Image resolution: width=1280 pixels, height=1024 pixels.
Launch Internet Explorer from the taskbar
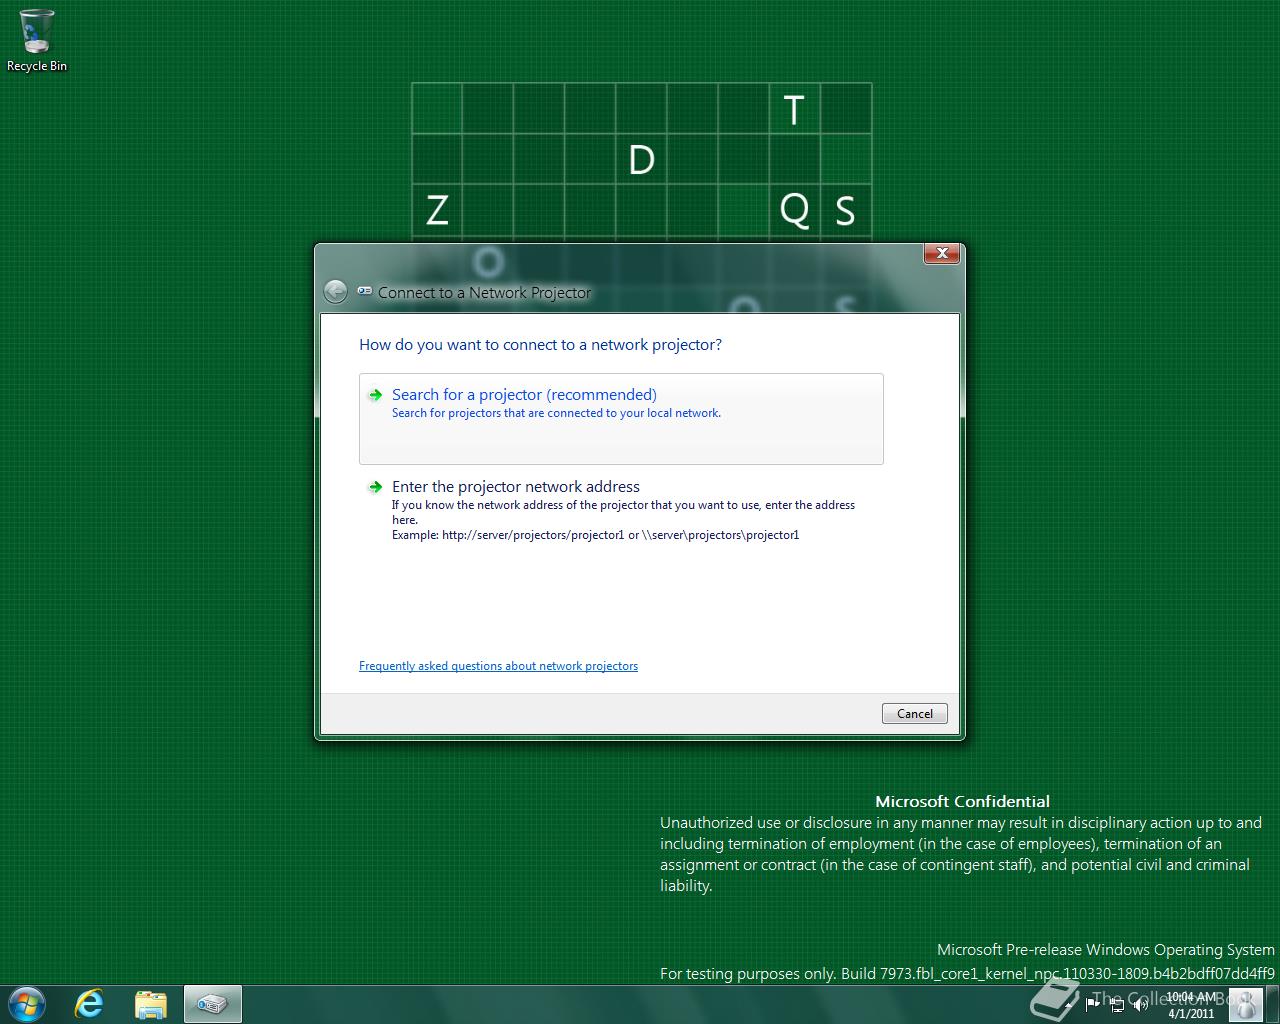pyautogui.click(x=90, y=1004)
